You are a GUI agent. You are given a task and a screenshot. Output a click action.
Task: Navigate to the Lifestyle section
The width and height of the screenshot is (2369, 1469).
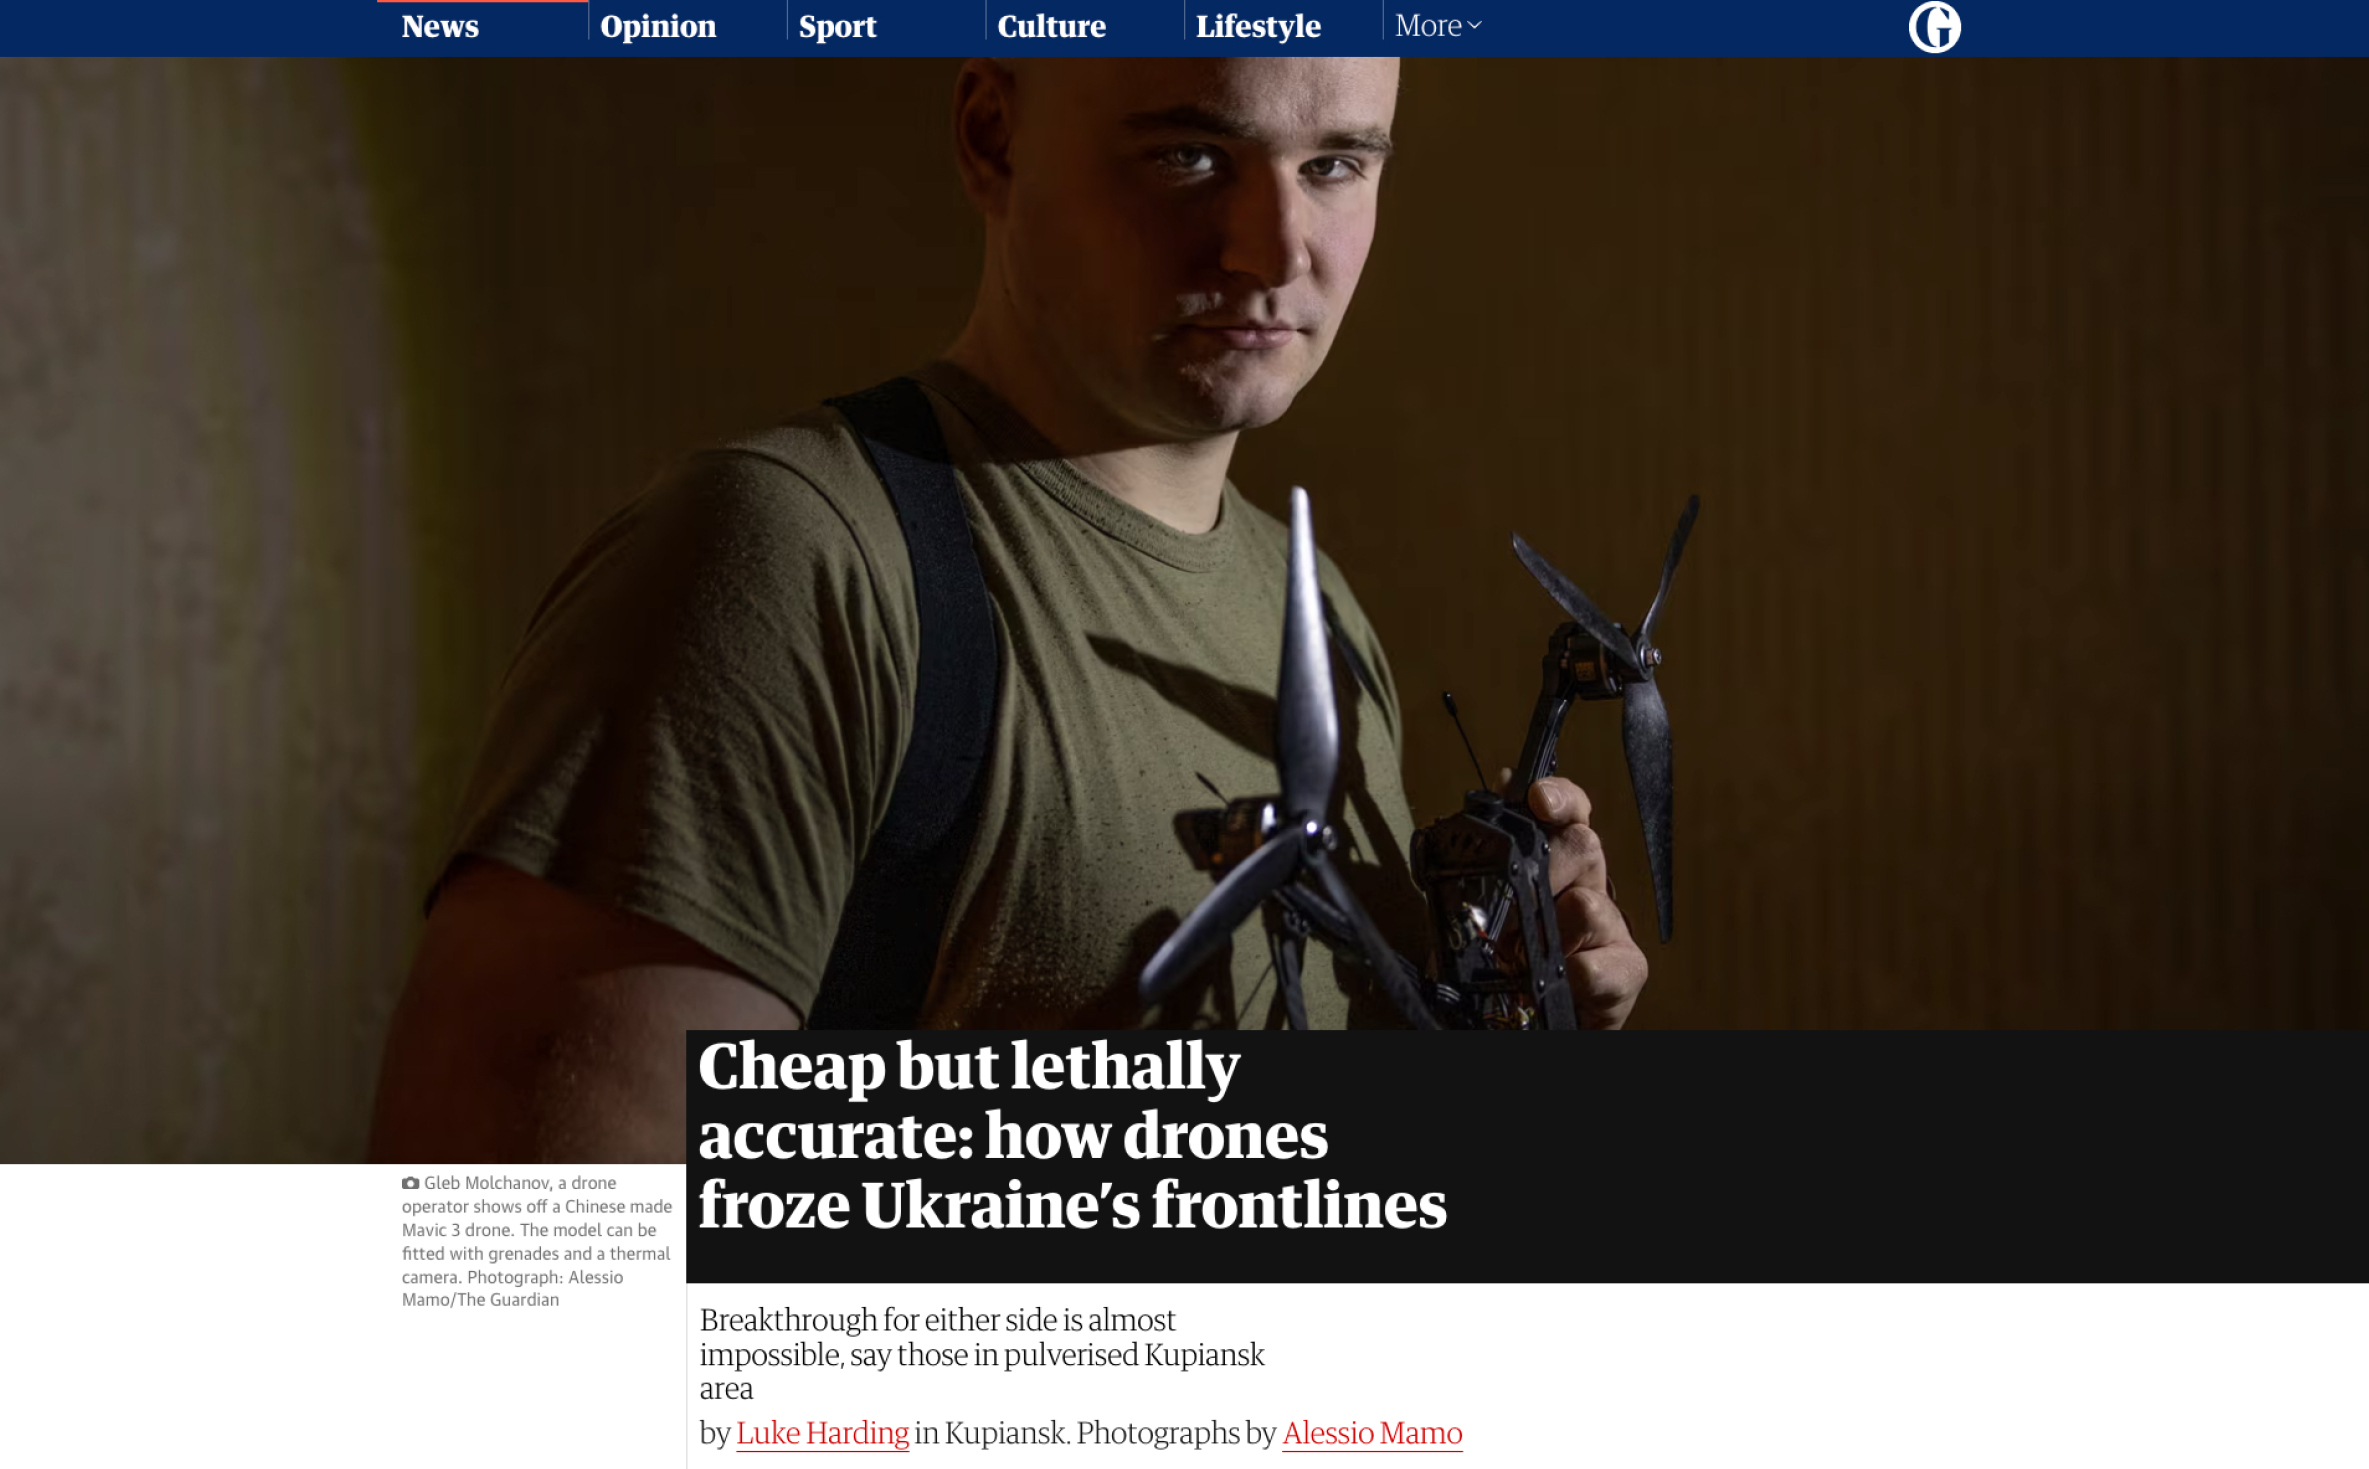[1258, 26]
